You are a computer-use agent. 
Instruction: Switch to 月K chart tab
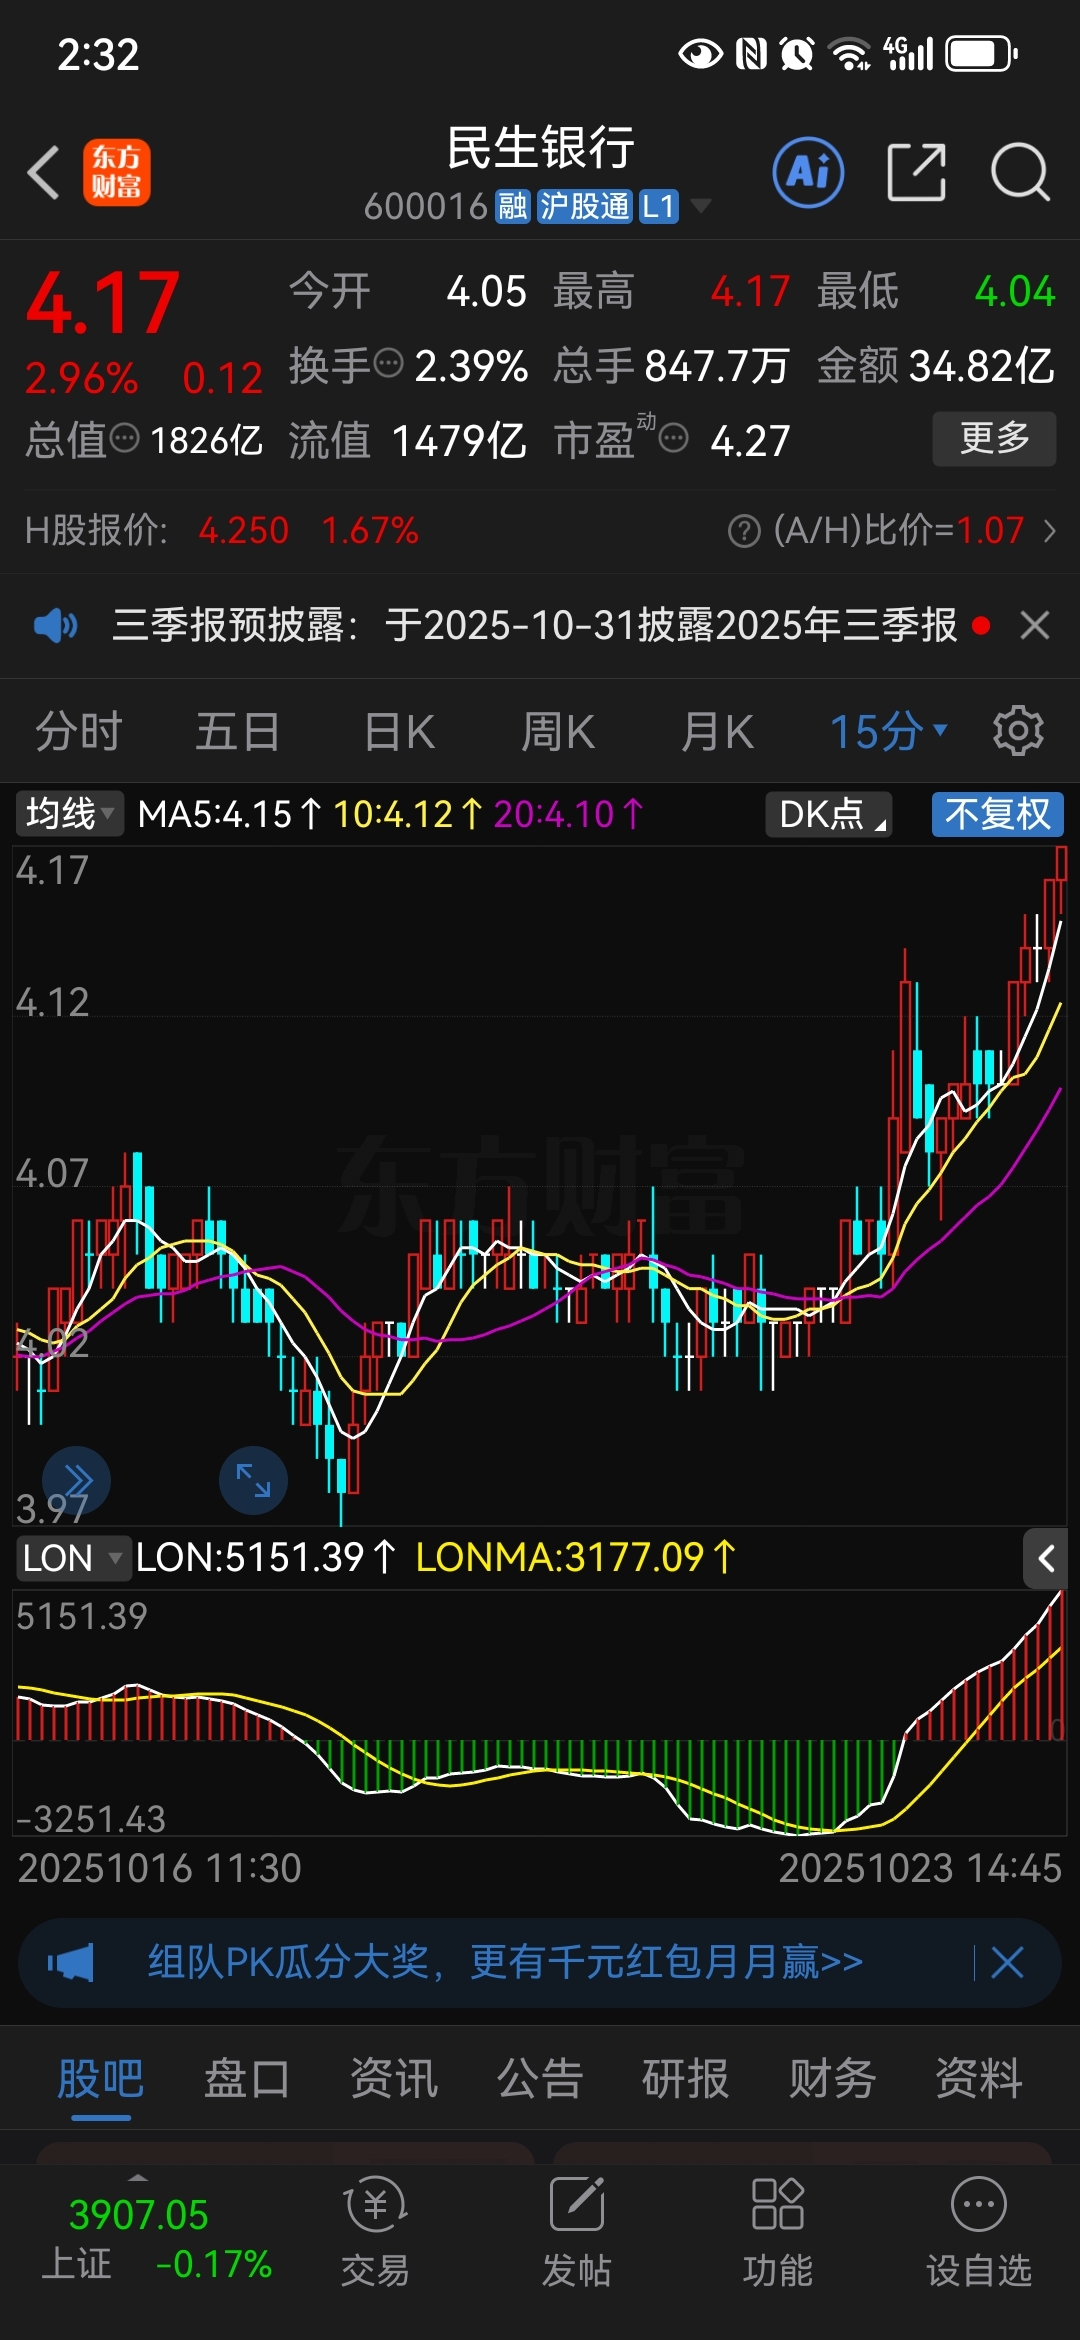(717, 731)
